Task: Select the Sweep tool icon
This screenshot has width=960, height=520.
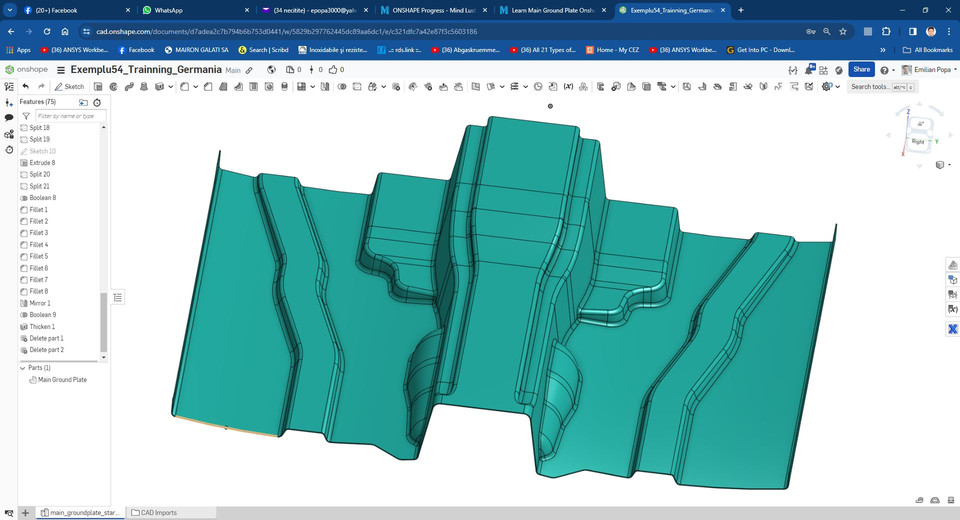Action: (129, 86)
